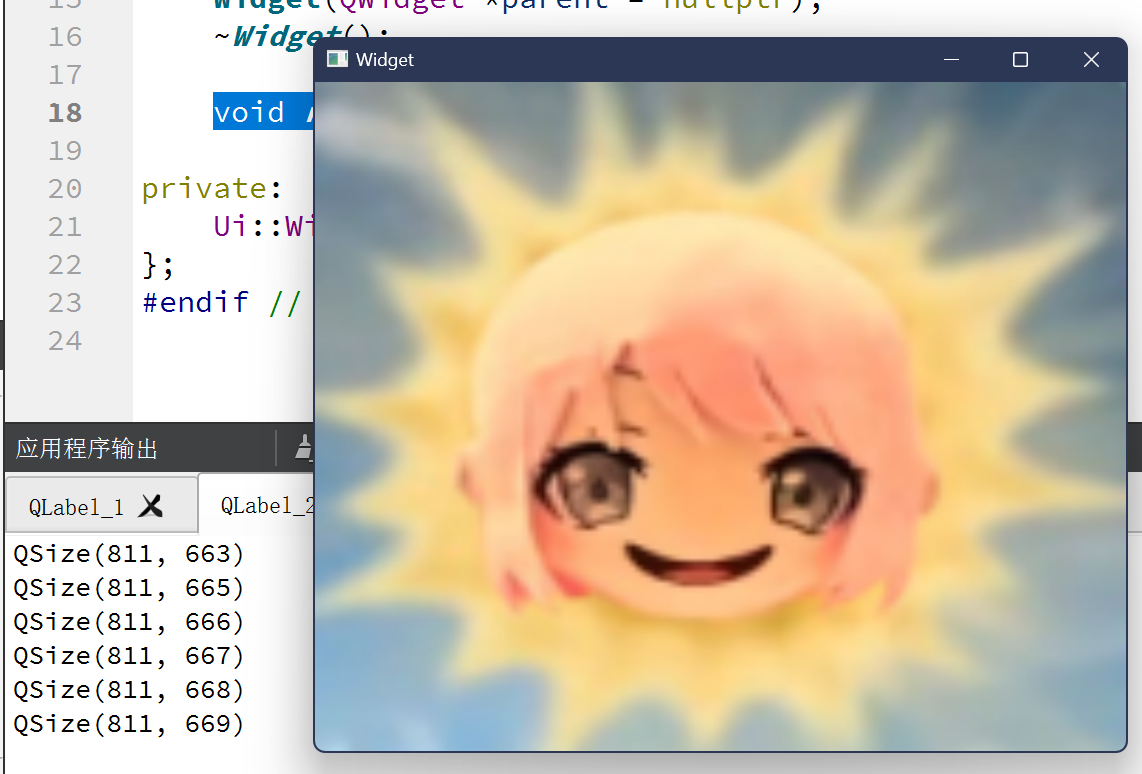Click the Widget window title icon

[x=337, y=60]
